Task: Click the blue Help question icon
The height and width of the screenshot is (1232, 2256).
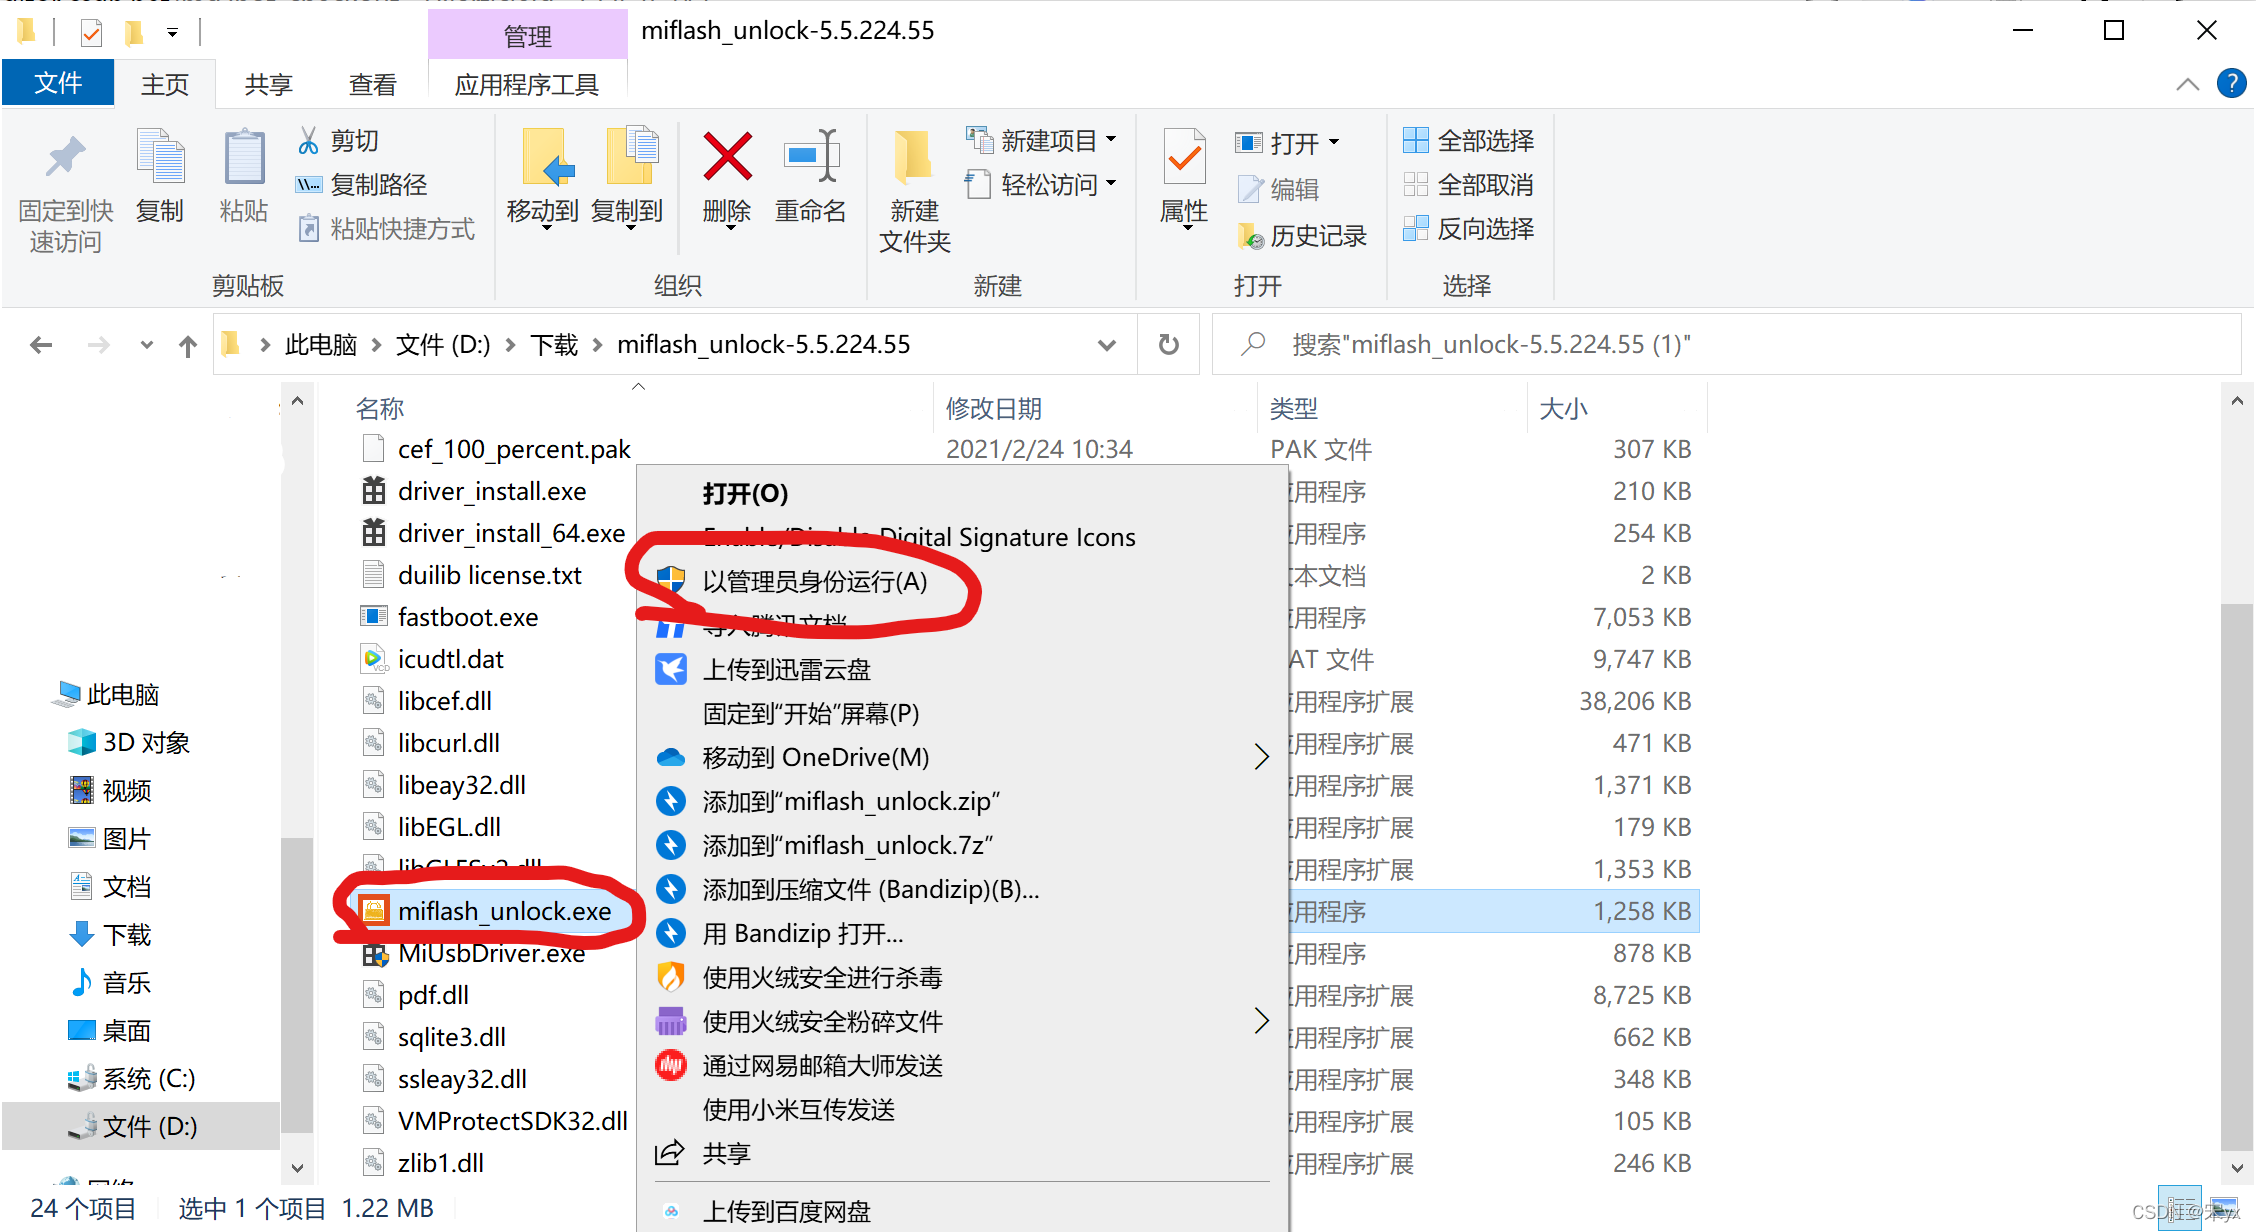Action: pos(2231,83)
